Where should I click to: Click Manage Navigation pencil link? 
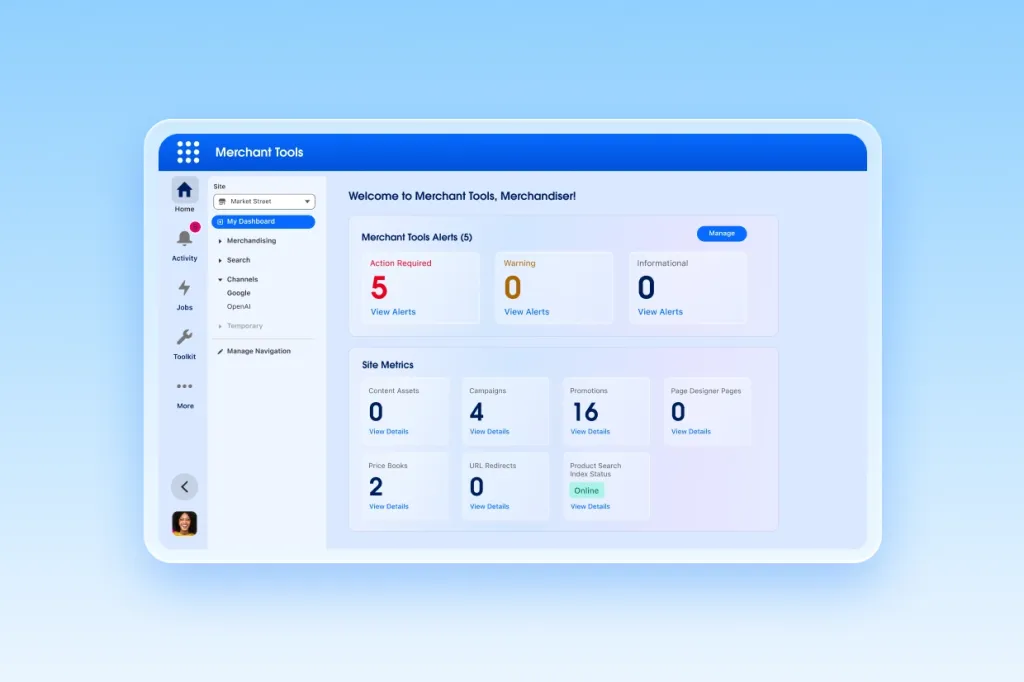[254, 351]
